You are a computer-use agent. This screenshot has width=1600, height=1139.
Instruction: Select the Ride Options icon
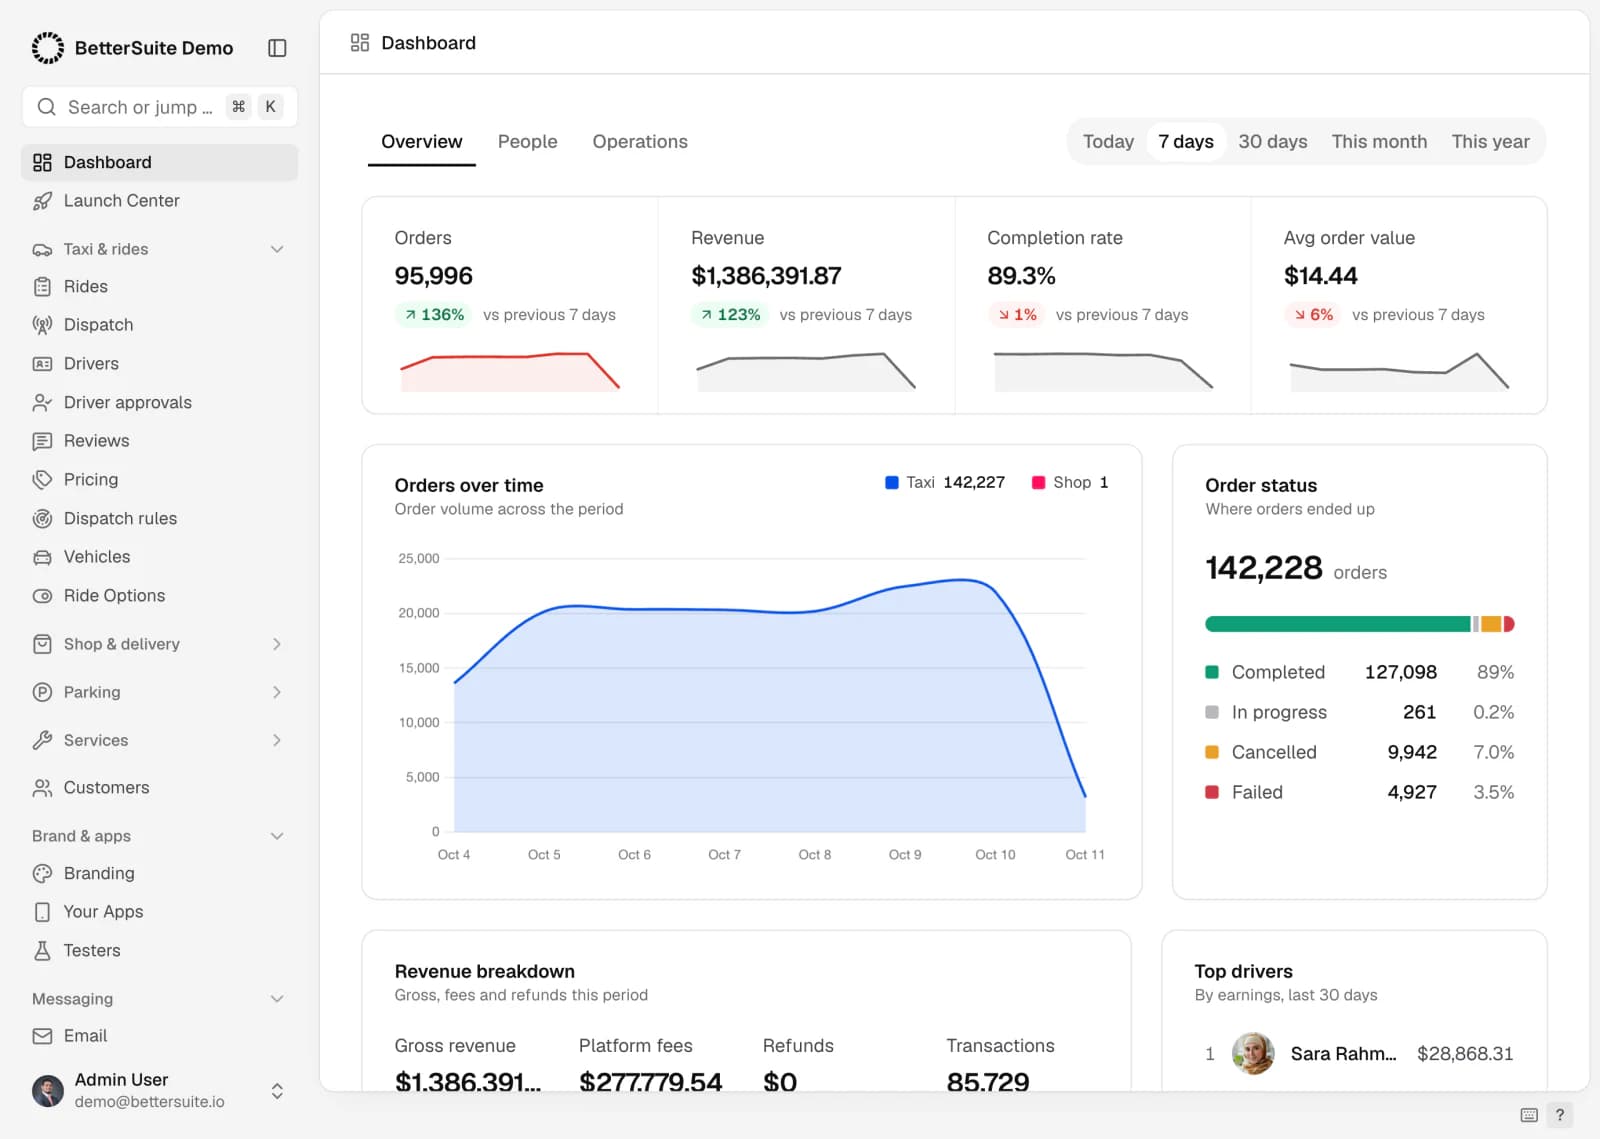(42, 596)
